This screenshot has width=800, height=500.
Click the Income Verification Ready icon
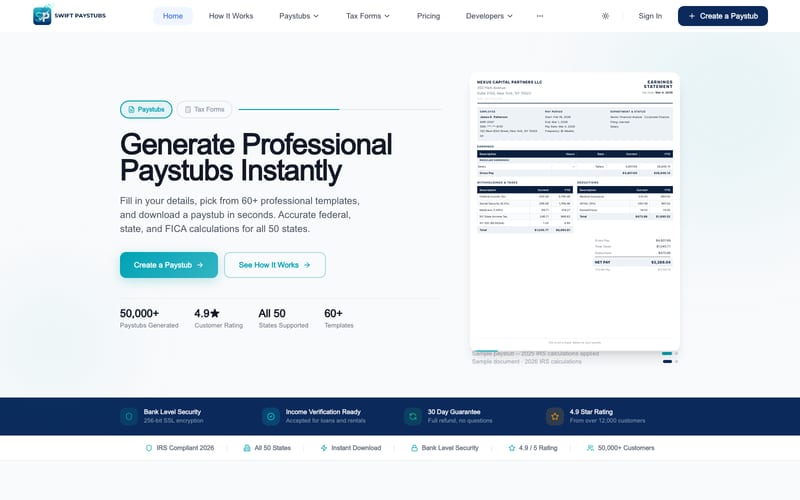coord(270,416)
